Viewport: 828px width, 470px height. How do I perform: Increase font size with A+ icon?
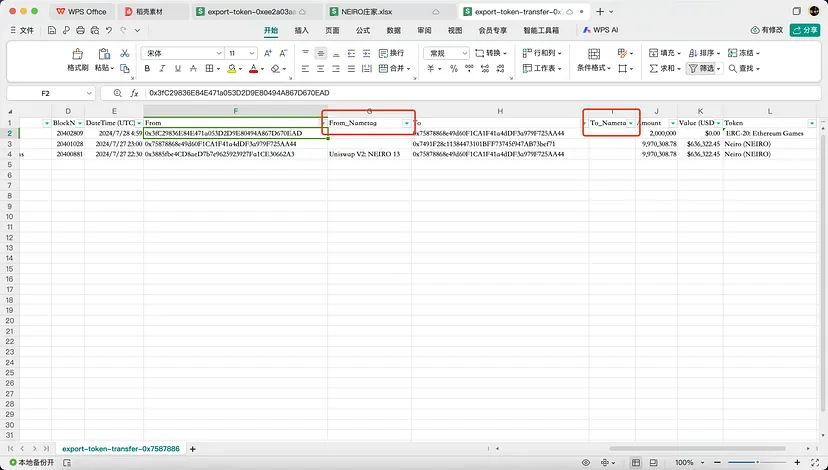point(268,53)
